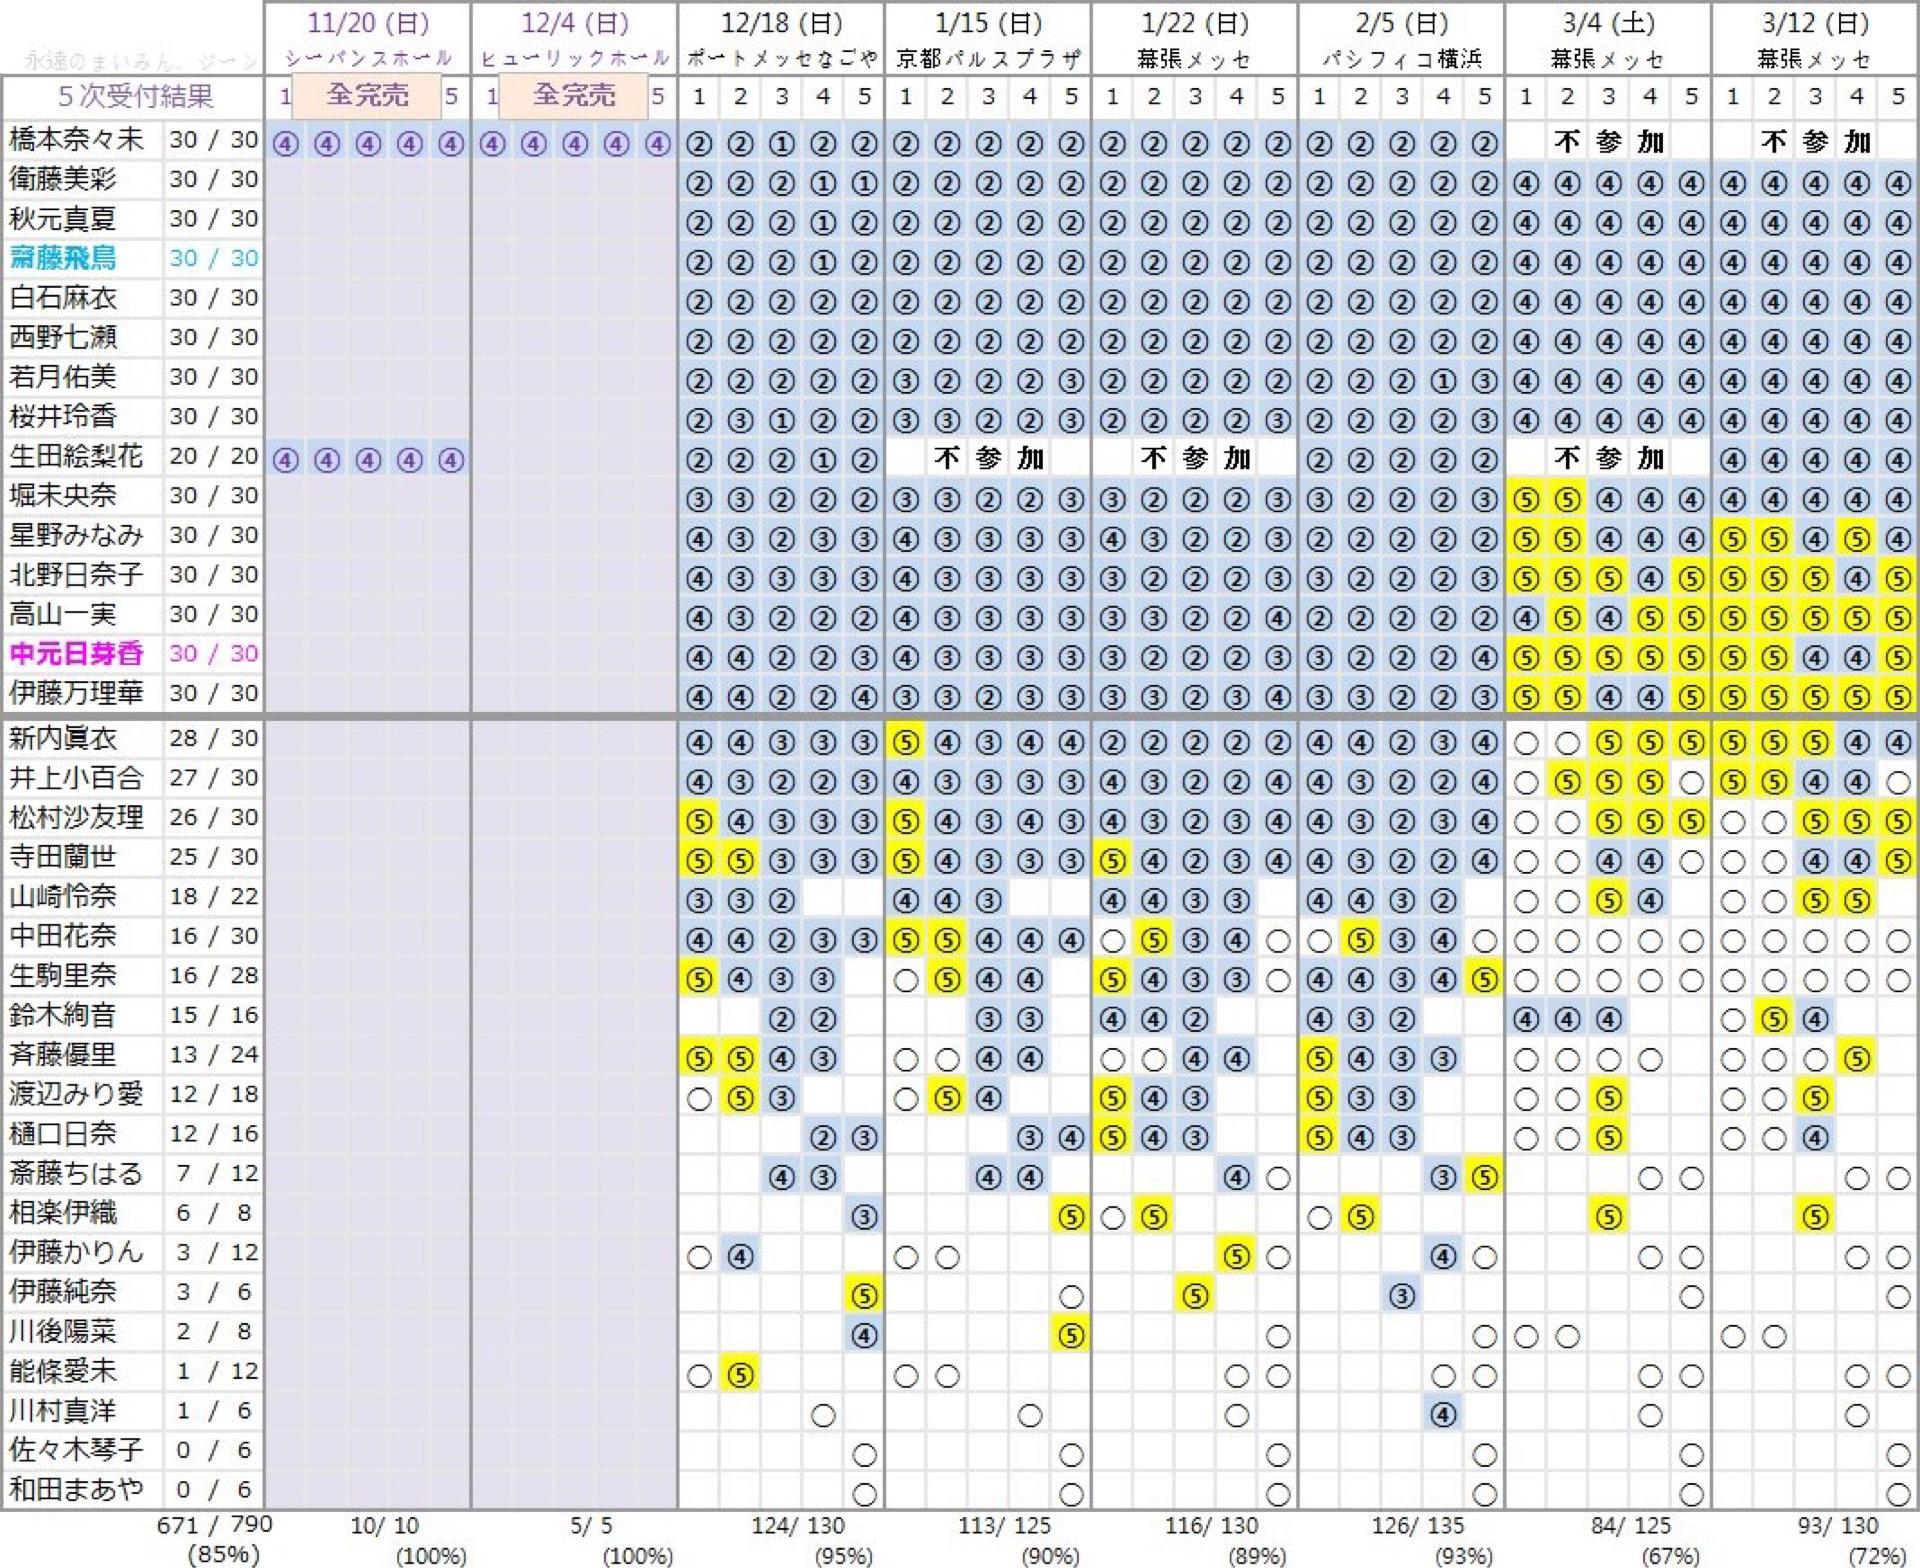Click 橋本奈々未 不参加 label under 3/4

(1608, 142)
